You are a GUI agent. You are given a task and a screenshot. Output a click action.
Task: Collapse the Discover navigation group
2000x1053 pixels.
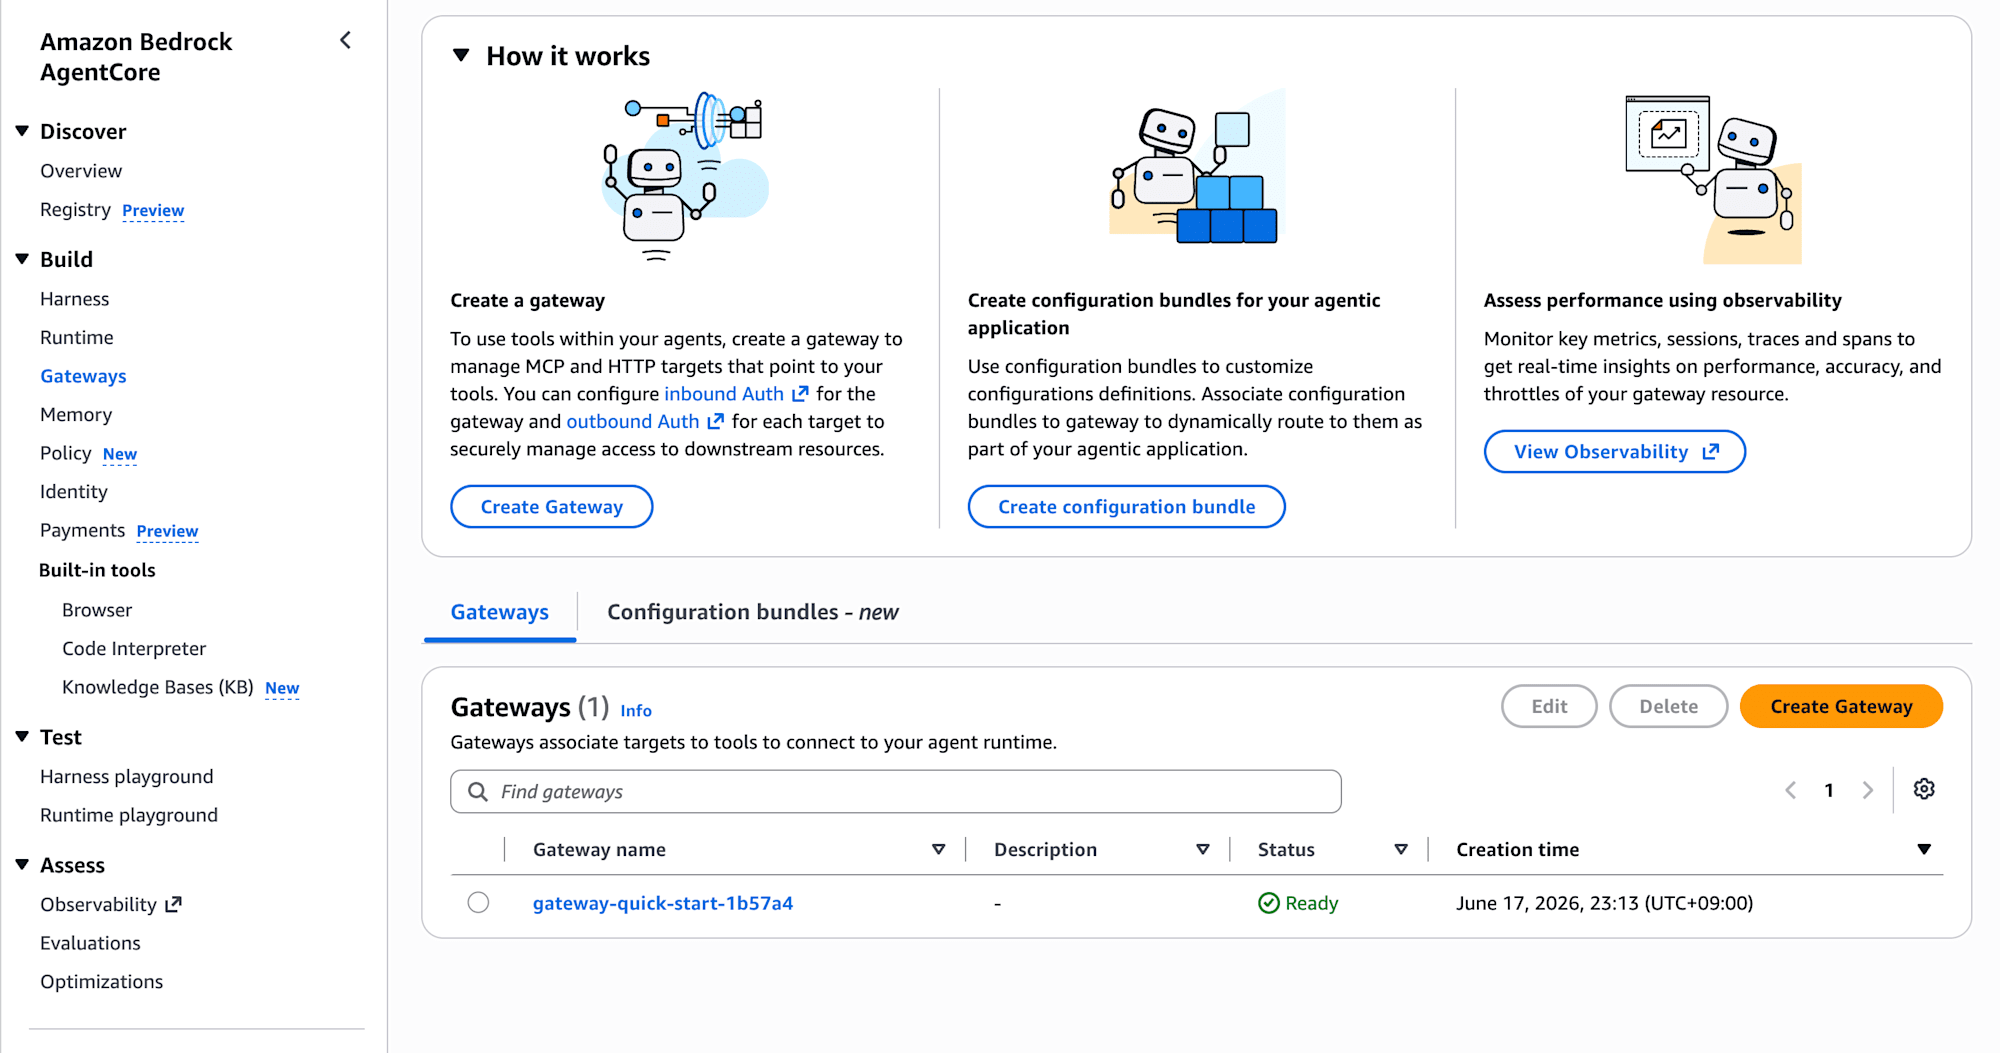(22, 131)
